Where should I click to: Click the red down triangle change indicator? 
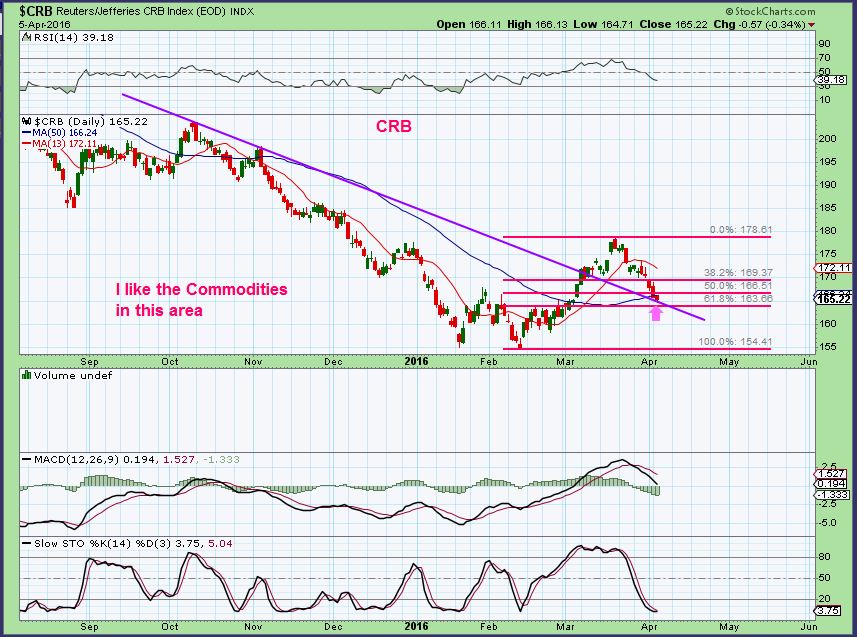tap(812, 25)
